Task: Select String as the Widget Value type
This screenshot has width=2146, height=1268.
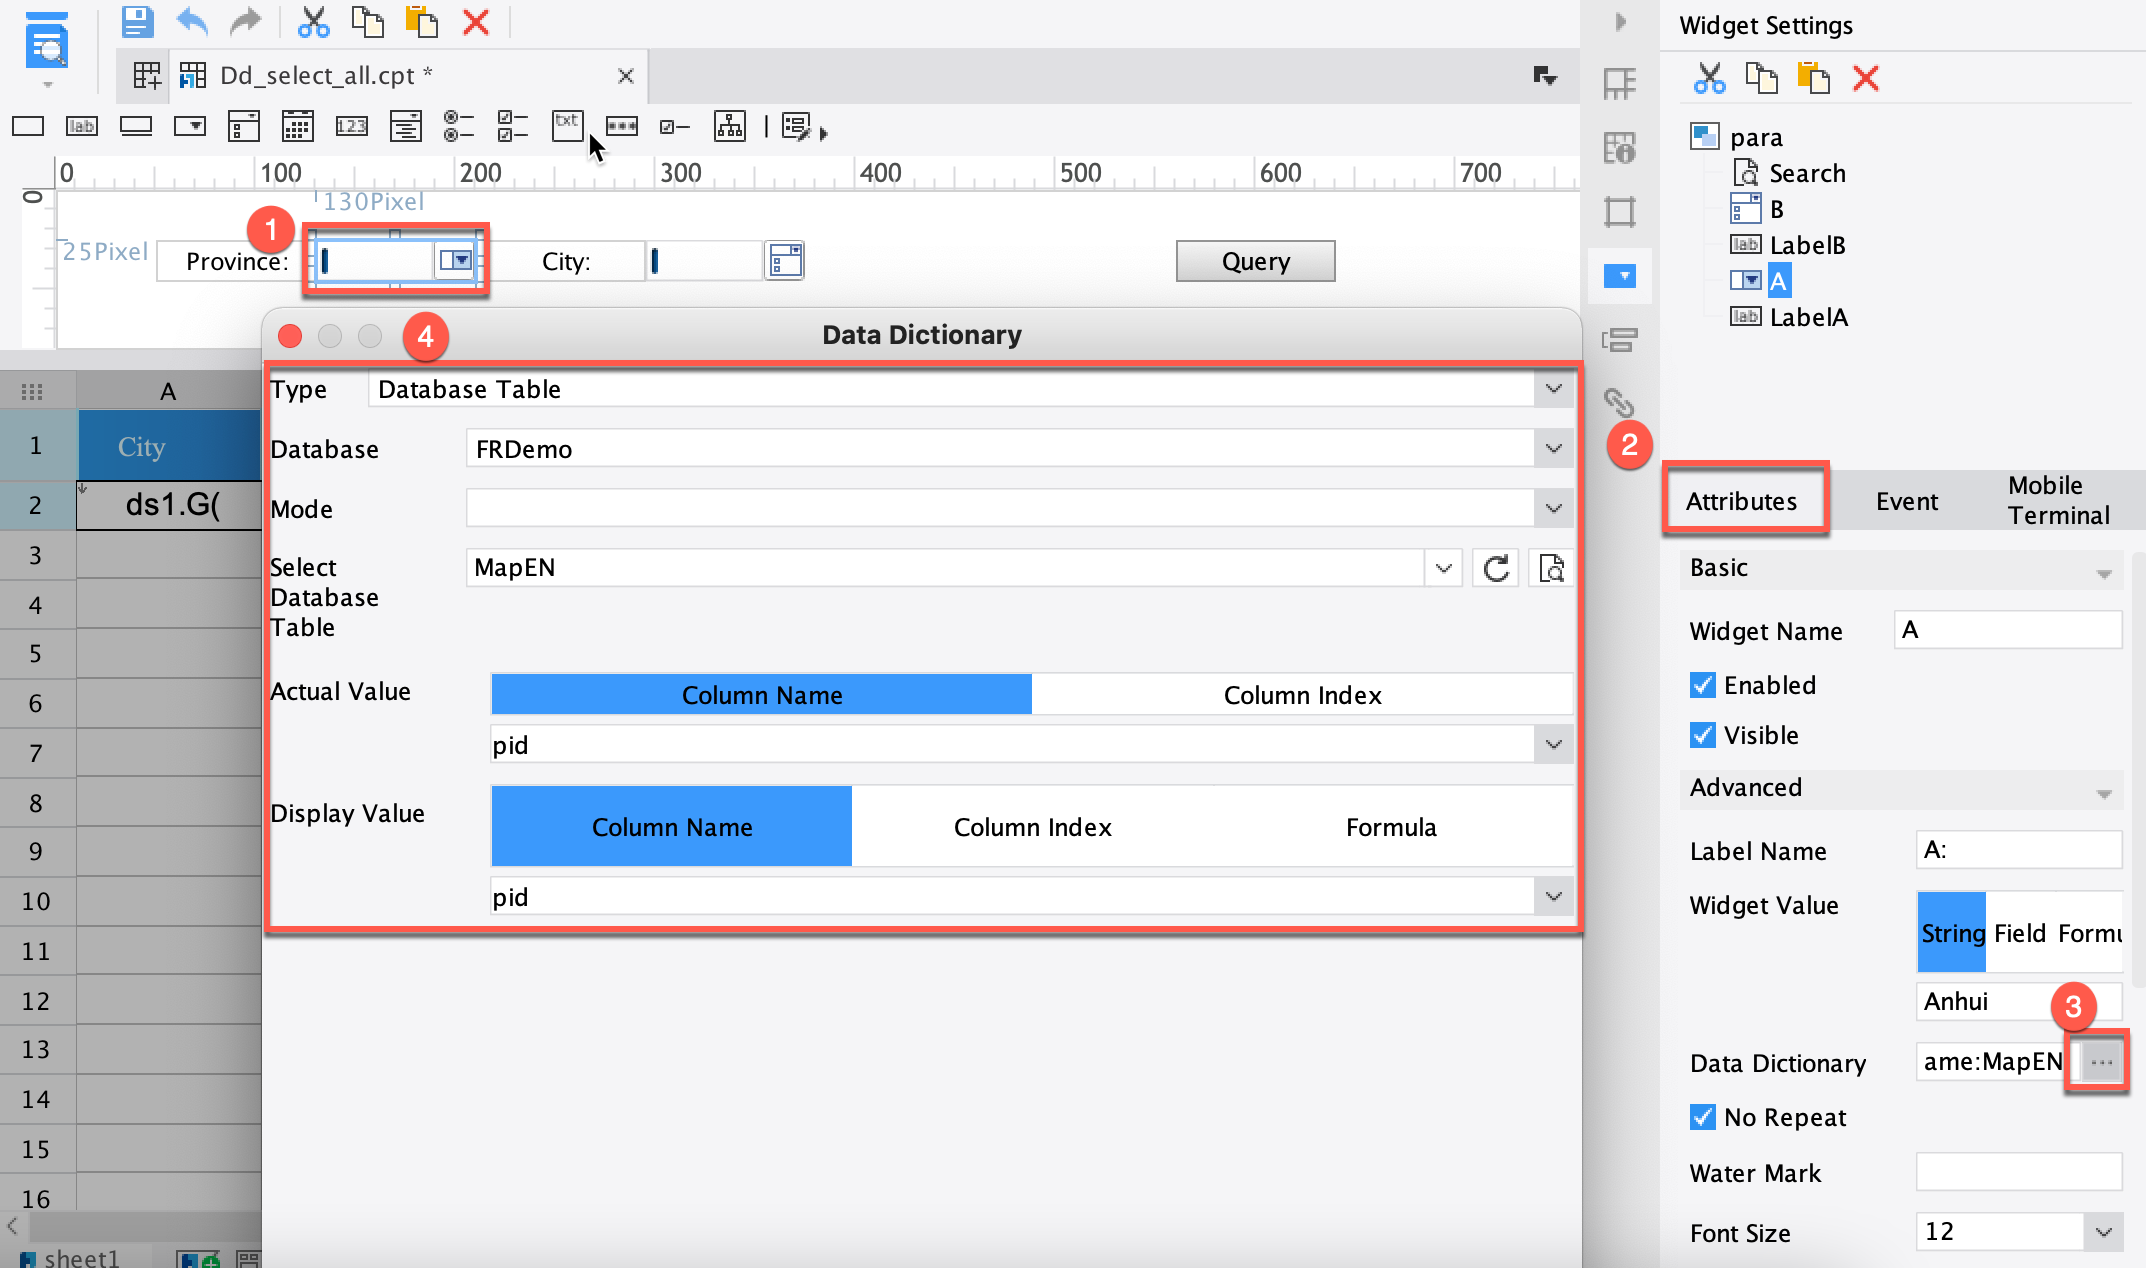Action: 1950,932
